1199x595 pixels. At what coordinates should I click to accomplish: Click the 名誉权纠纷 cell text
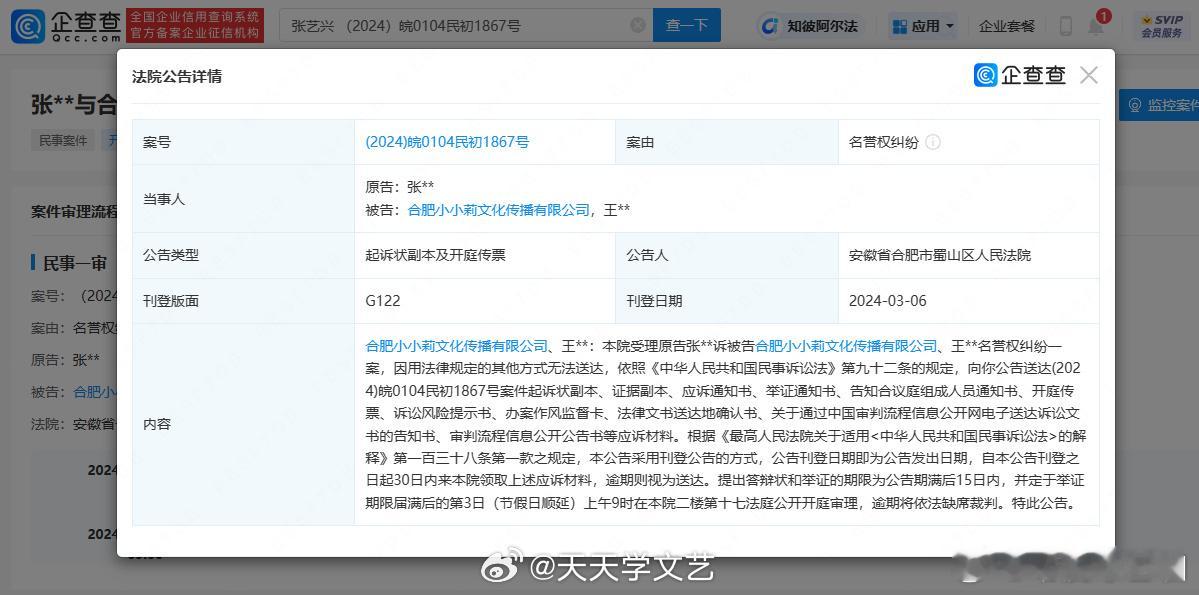point(883,142)
